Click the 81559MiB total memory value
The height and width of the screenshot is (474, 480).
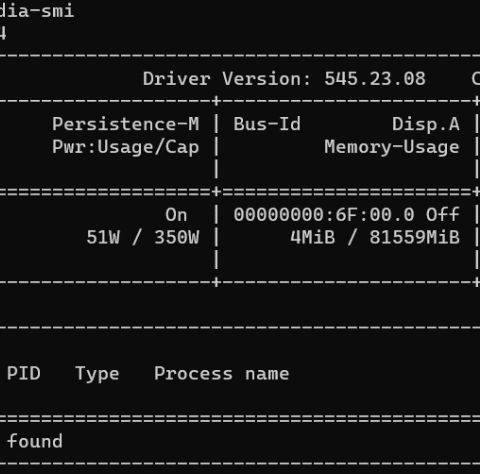414,237
